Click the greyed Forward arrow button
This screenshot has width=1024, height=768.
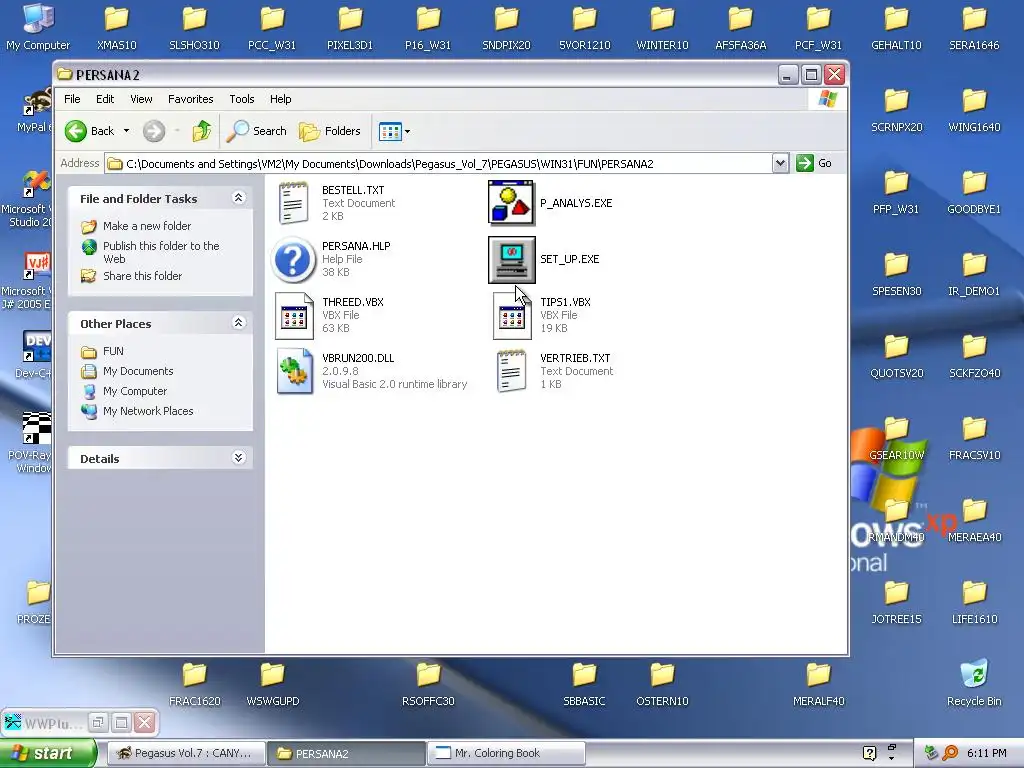[154, 131]
